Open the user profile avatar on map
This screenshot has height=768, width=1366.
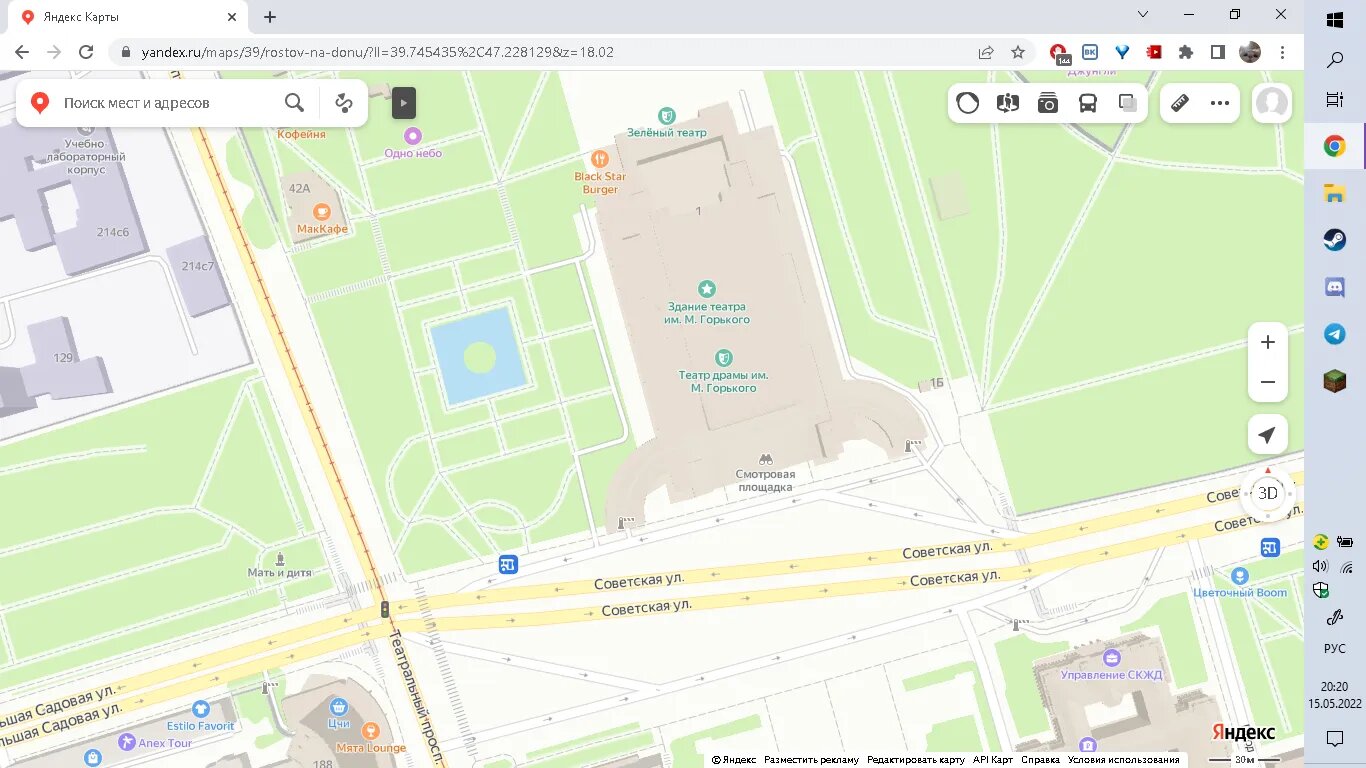click(1272, 102)
